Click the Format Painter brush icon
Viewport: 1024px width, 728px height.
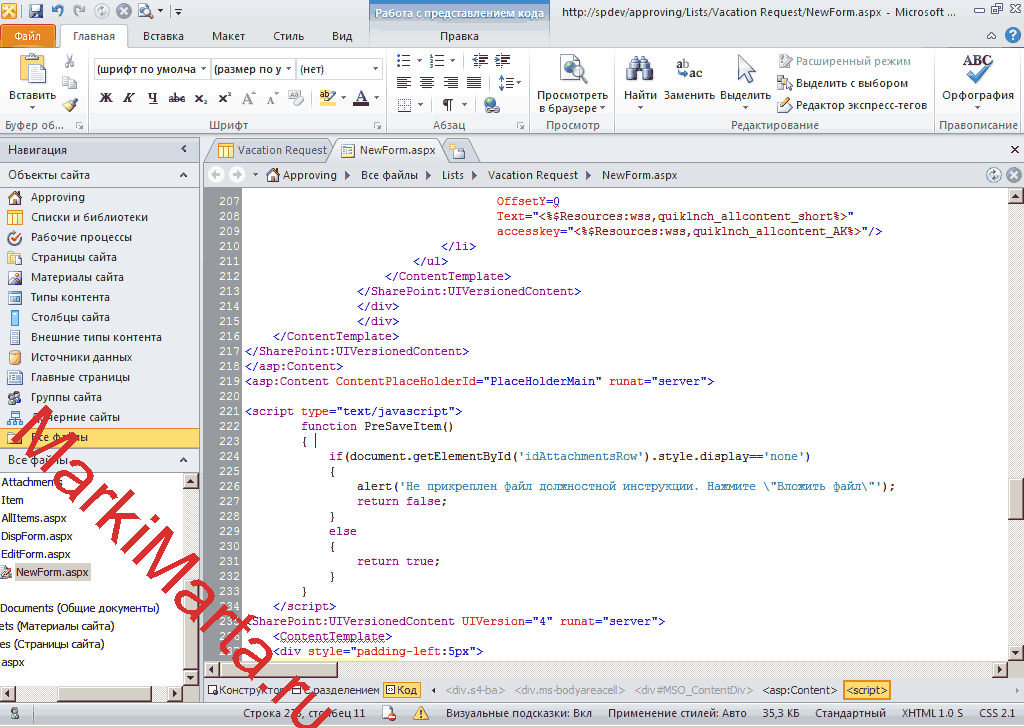point(70,105)
